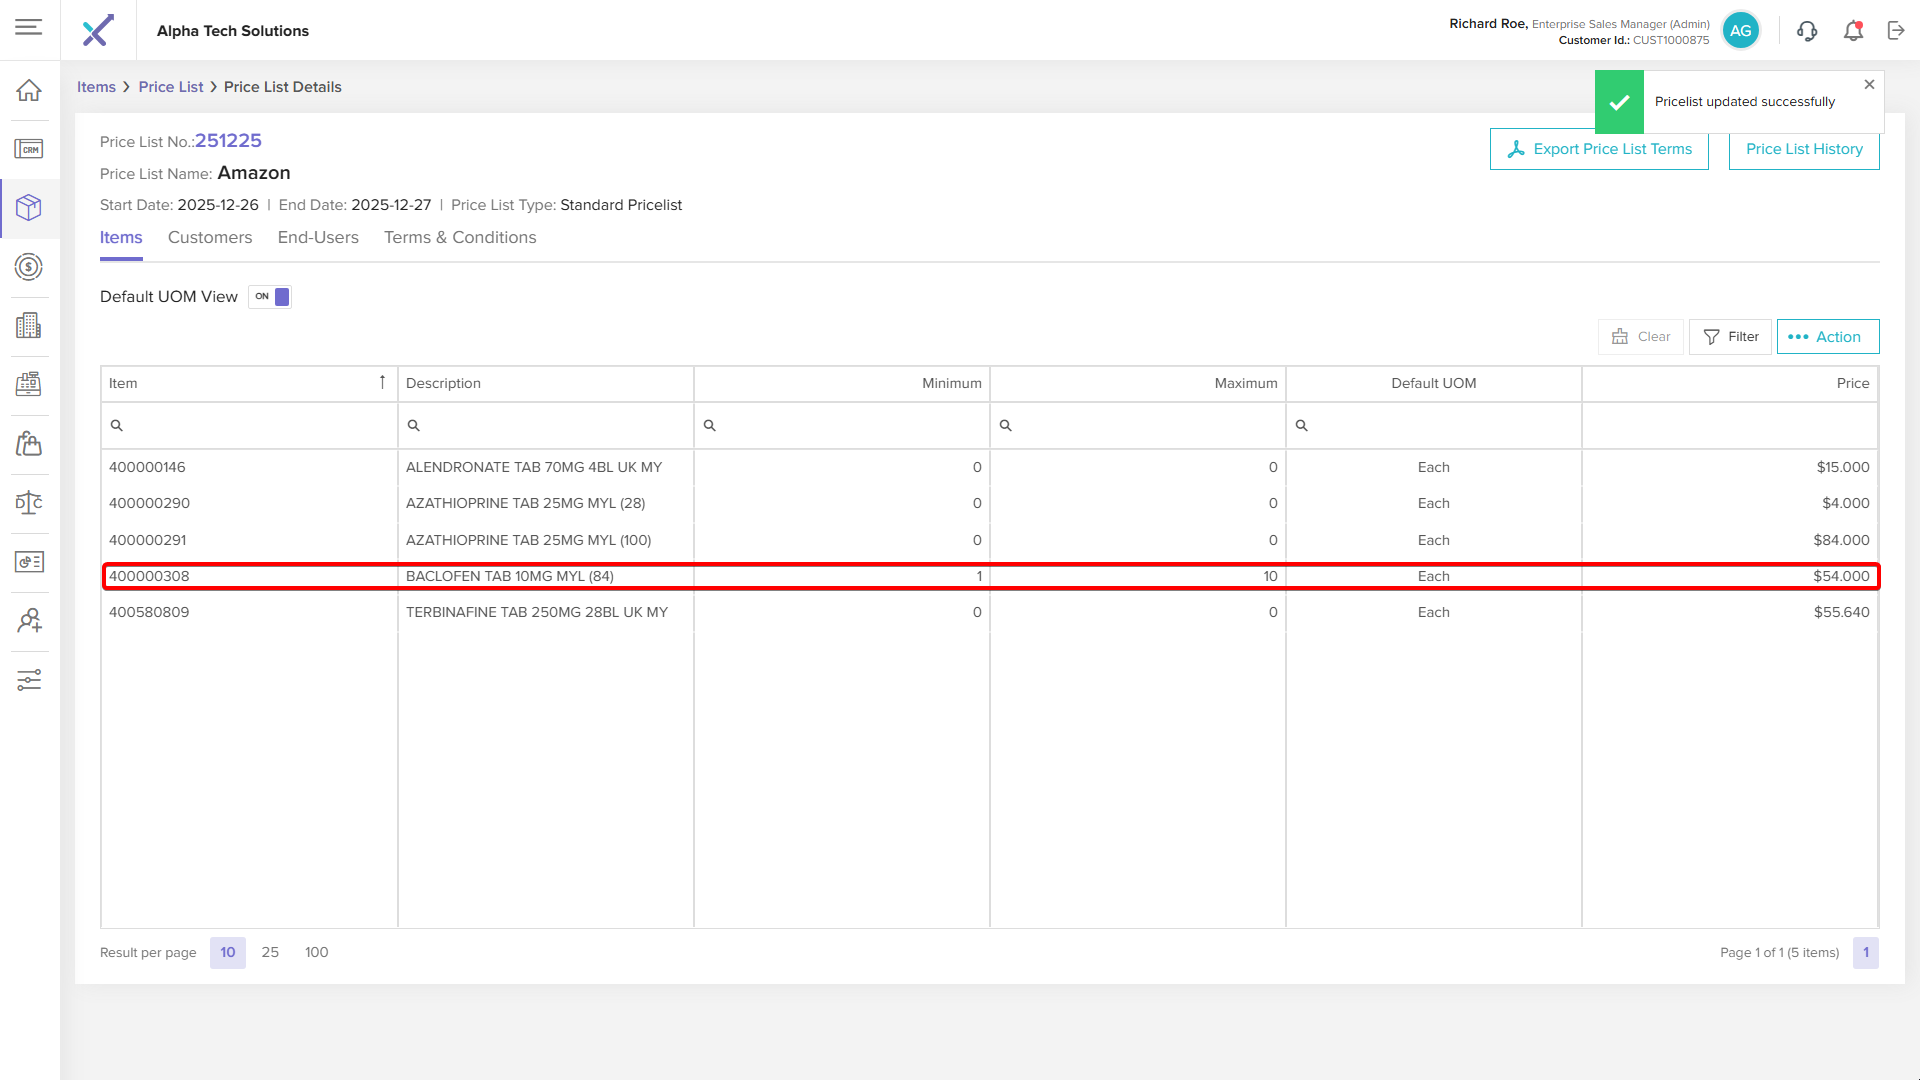Go to Home via sidebar icon
Screen dimensions: 1920x1080
pyautogui.click(x=29, y=90)
